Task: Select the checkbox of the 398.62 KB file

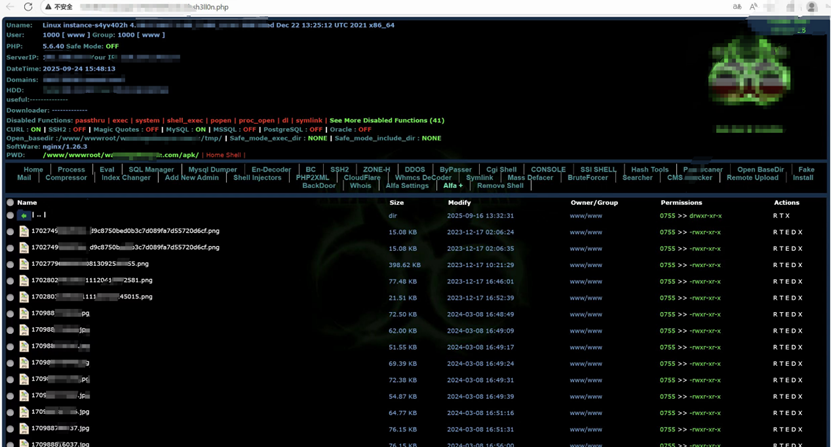Action: [10, 265]
